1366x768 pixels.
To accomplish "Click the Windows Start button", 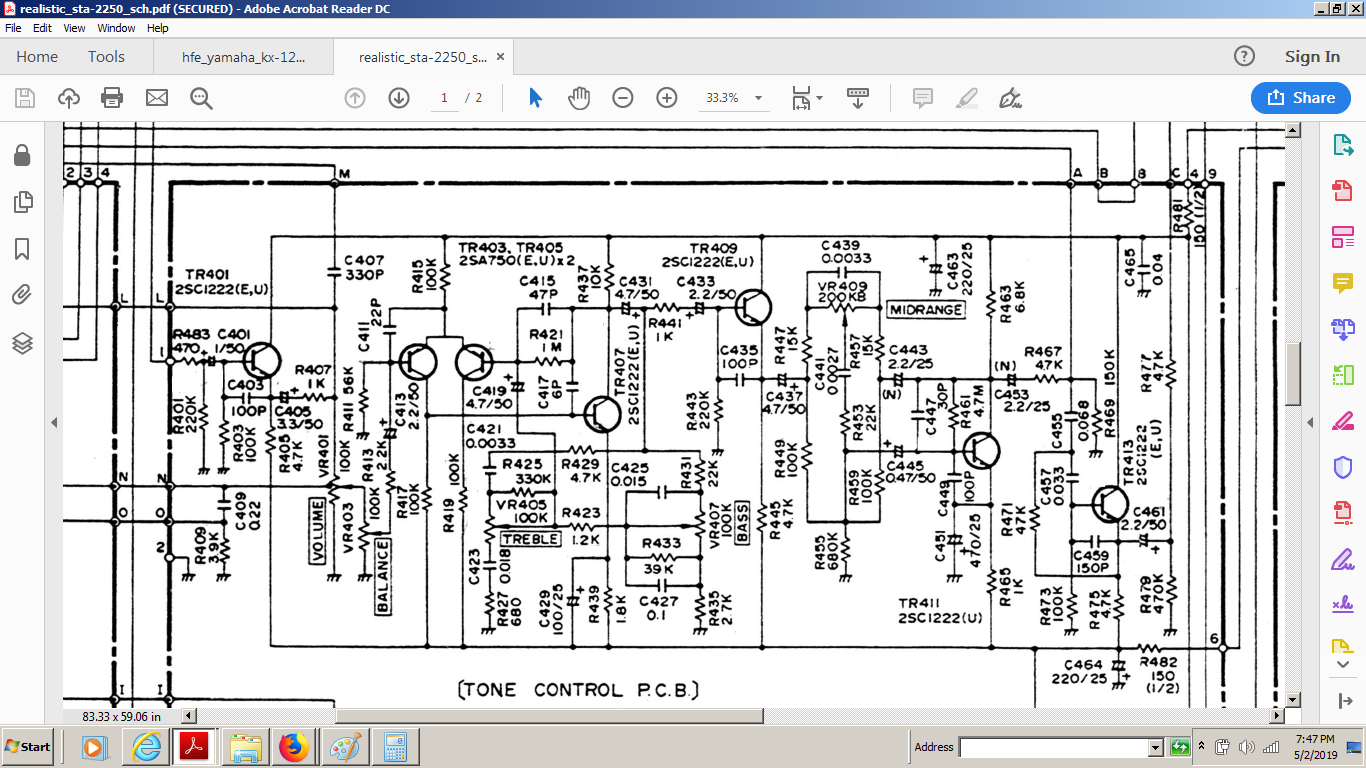I will point(27,747).
